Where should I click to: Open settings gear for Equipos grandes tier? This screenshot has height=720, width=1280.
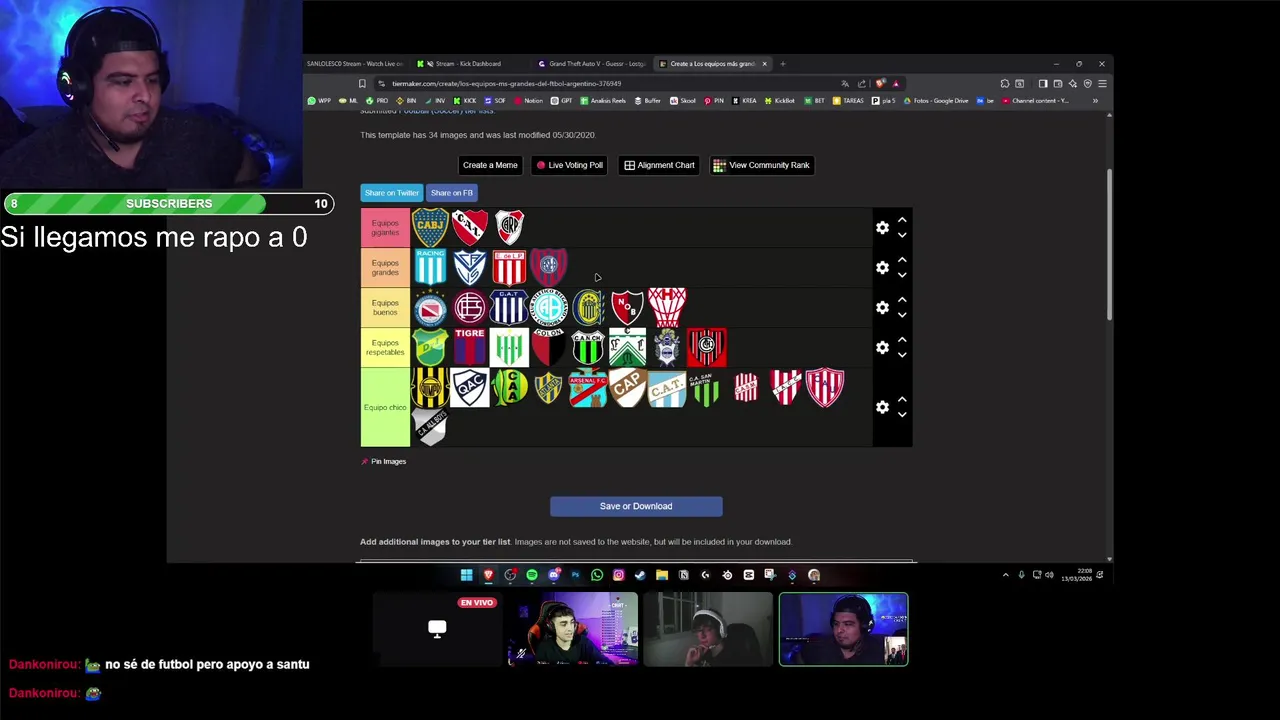(x=882, y=267)
